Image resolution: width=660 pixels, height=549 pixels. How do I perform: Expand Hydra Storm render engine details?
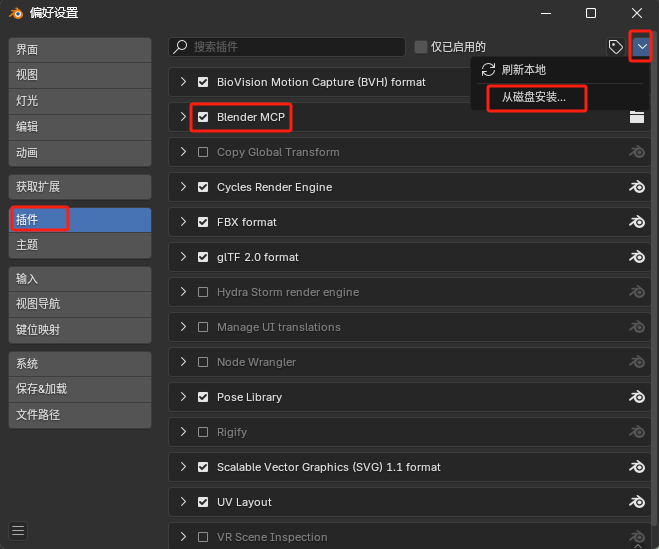(x=183, y=291)
